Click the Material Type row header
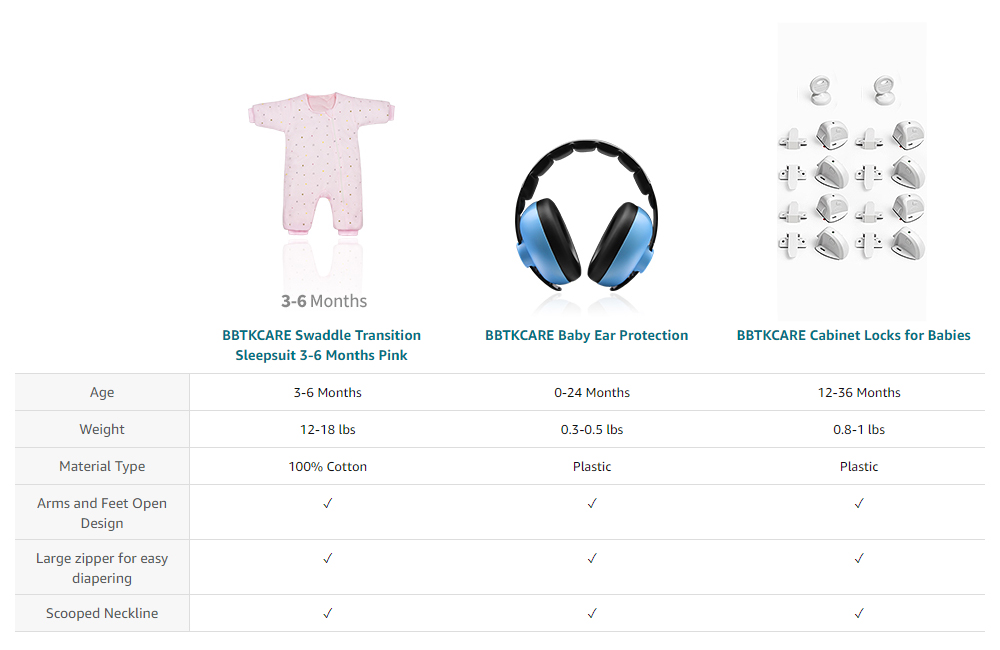 (102, 466)
